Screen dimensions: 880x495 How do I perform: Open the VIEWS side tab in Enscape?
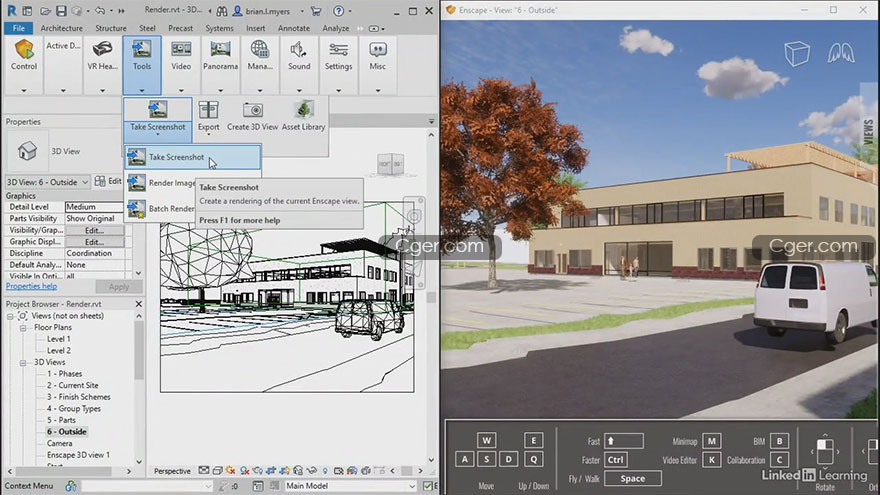(x=869, y=132)
